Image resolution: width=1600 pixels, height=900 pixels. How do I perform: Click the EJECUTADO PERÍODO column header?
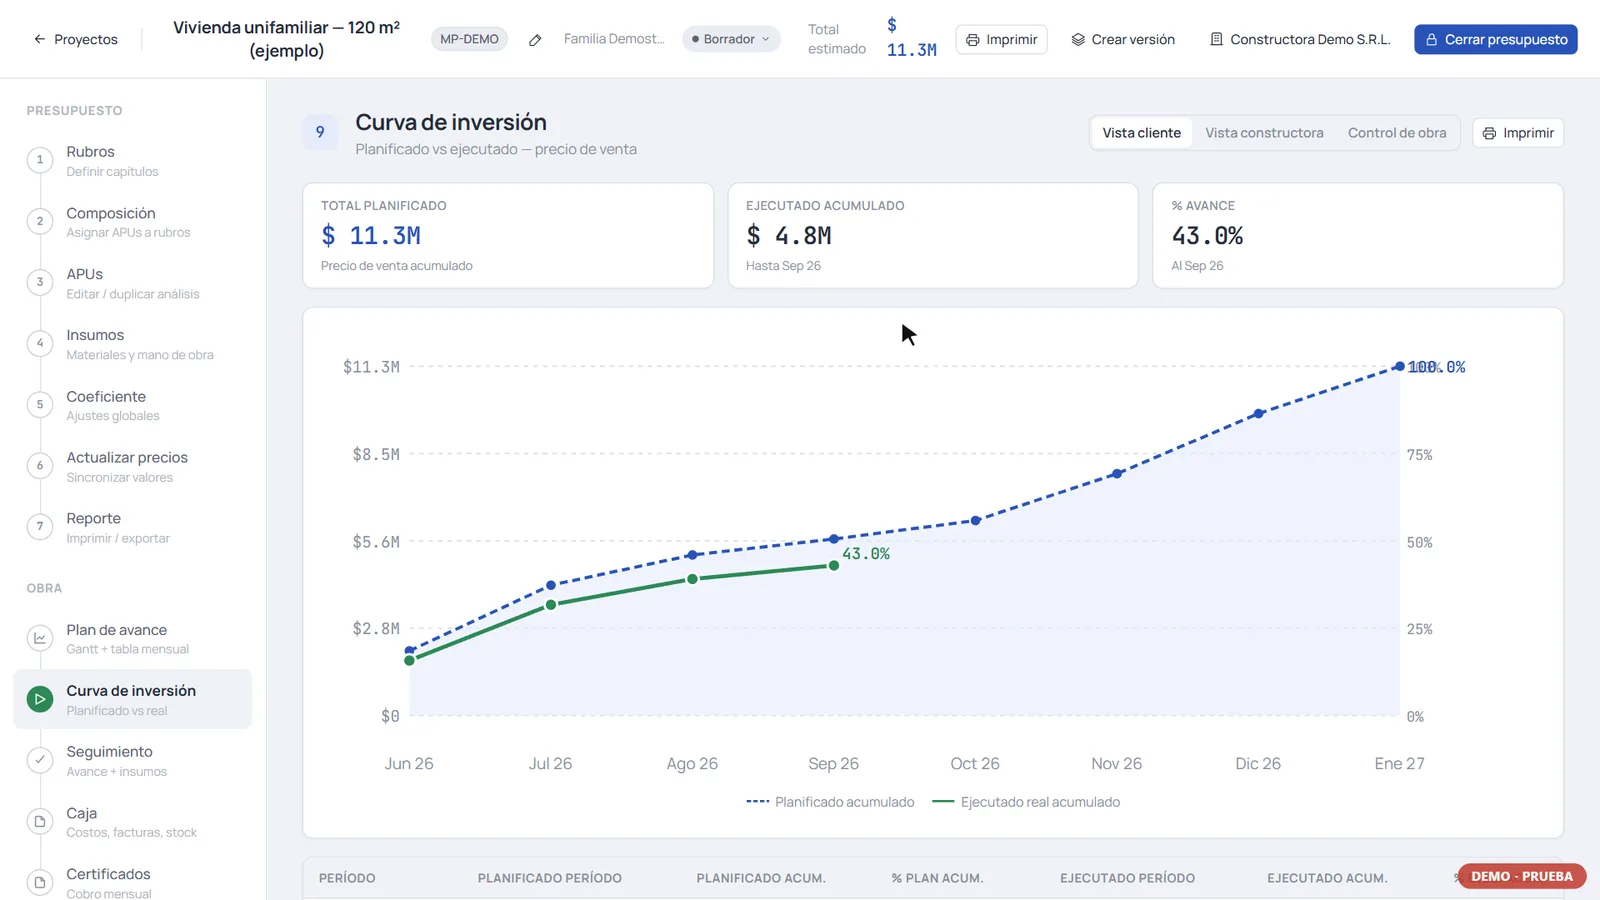1127,878
